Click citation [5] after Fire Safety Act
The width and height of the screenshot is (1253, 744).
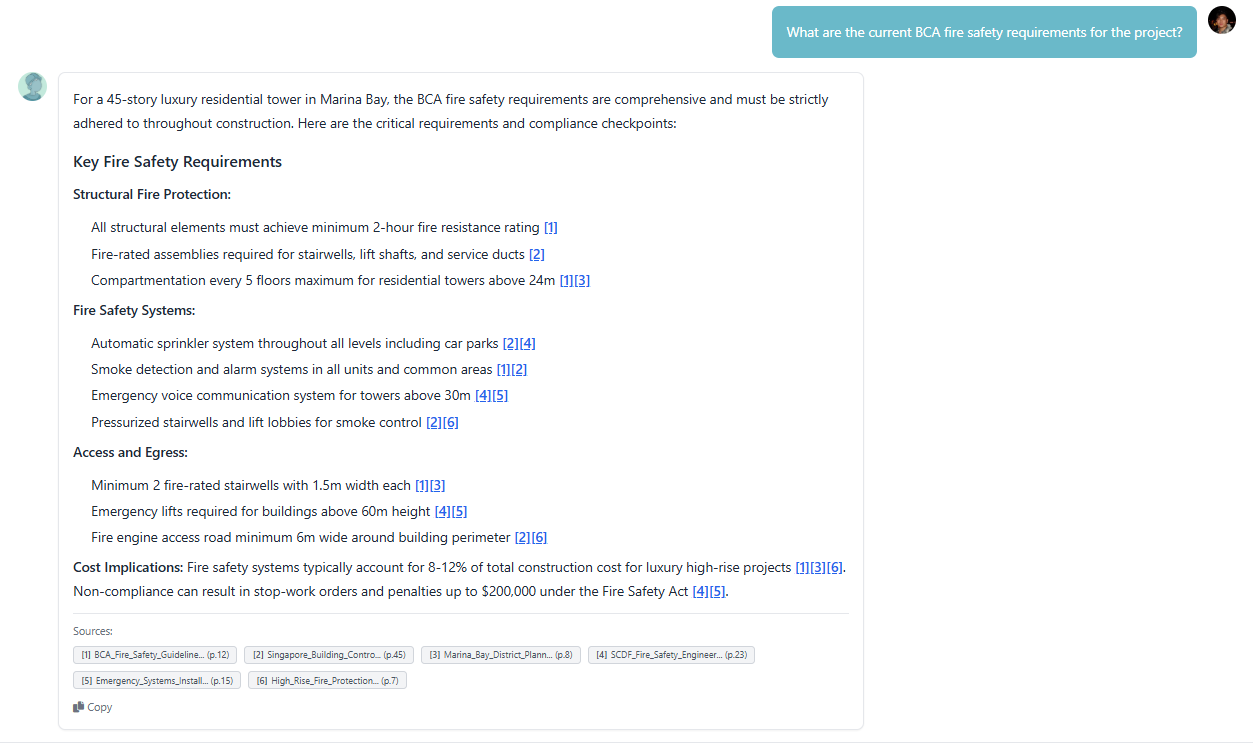pyautogui.click(x=718, y=591)
